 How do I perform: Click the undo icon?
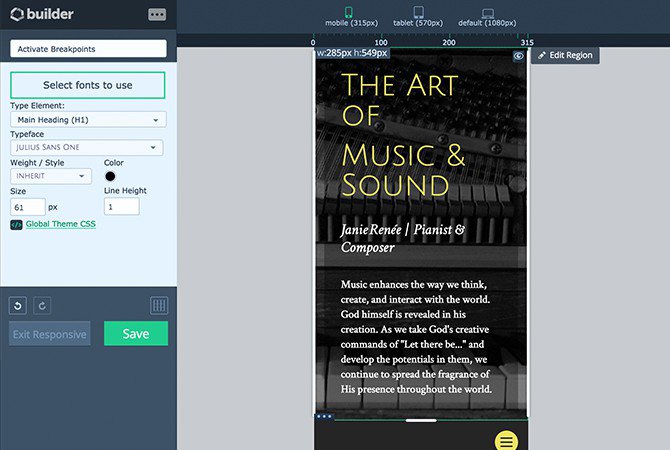[18, 306]
